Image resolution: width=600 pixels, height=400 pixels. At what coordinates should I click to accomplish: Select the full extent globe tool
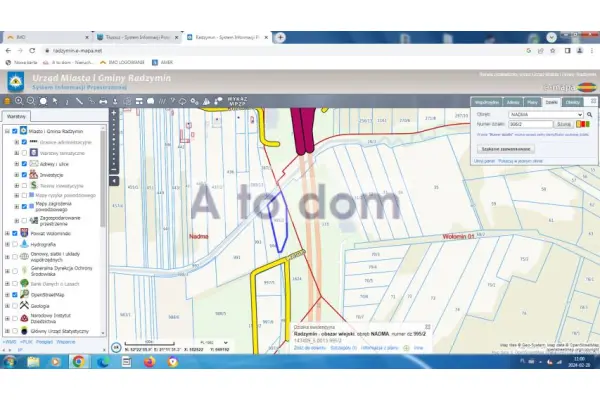click(x=43, y=101)
